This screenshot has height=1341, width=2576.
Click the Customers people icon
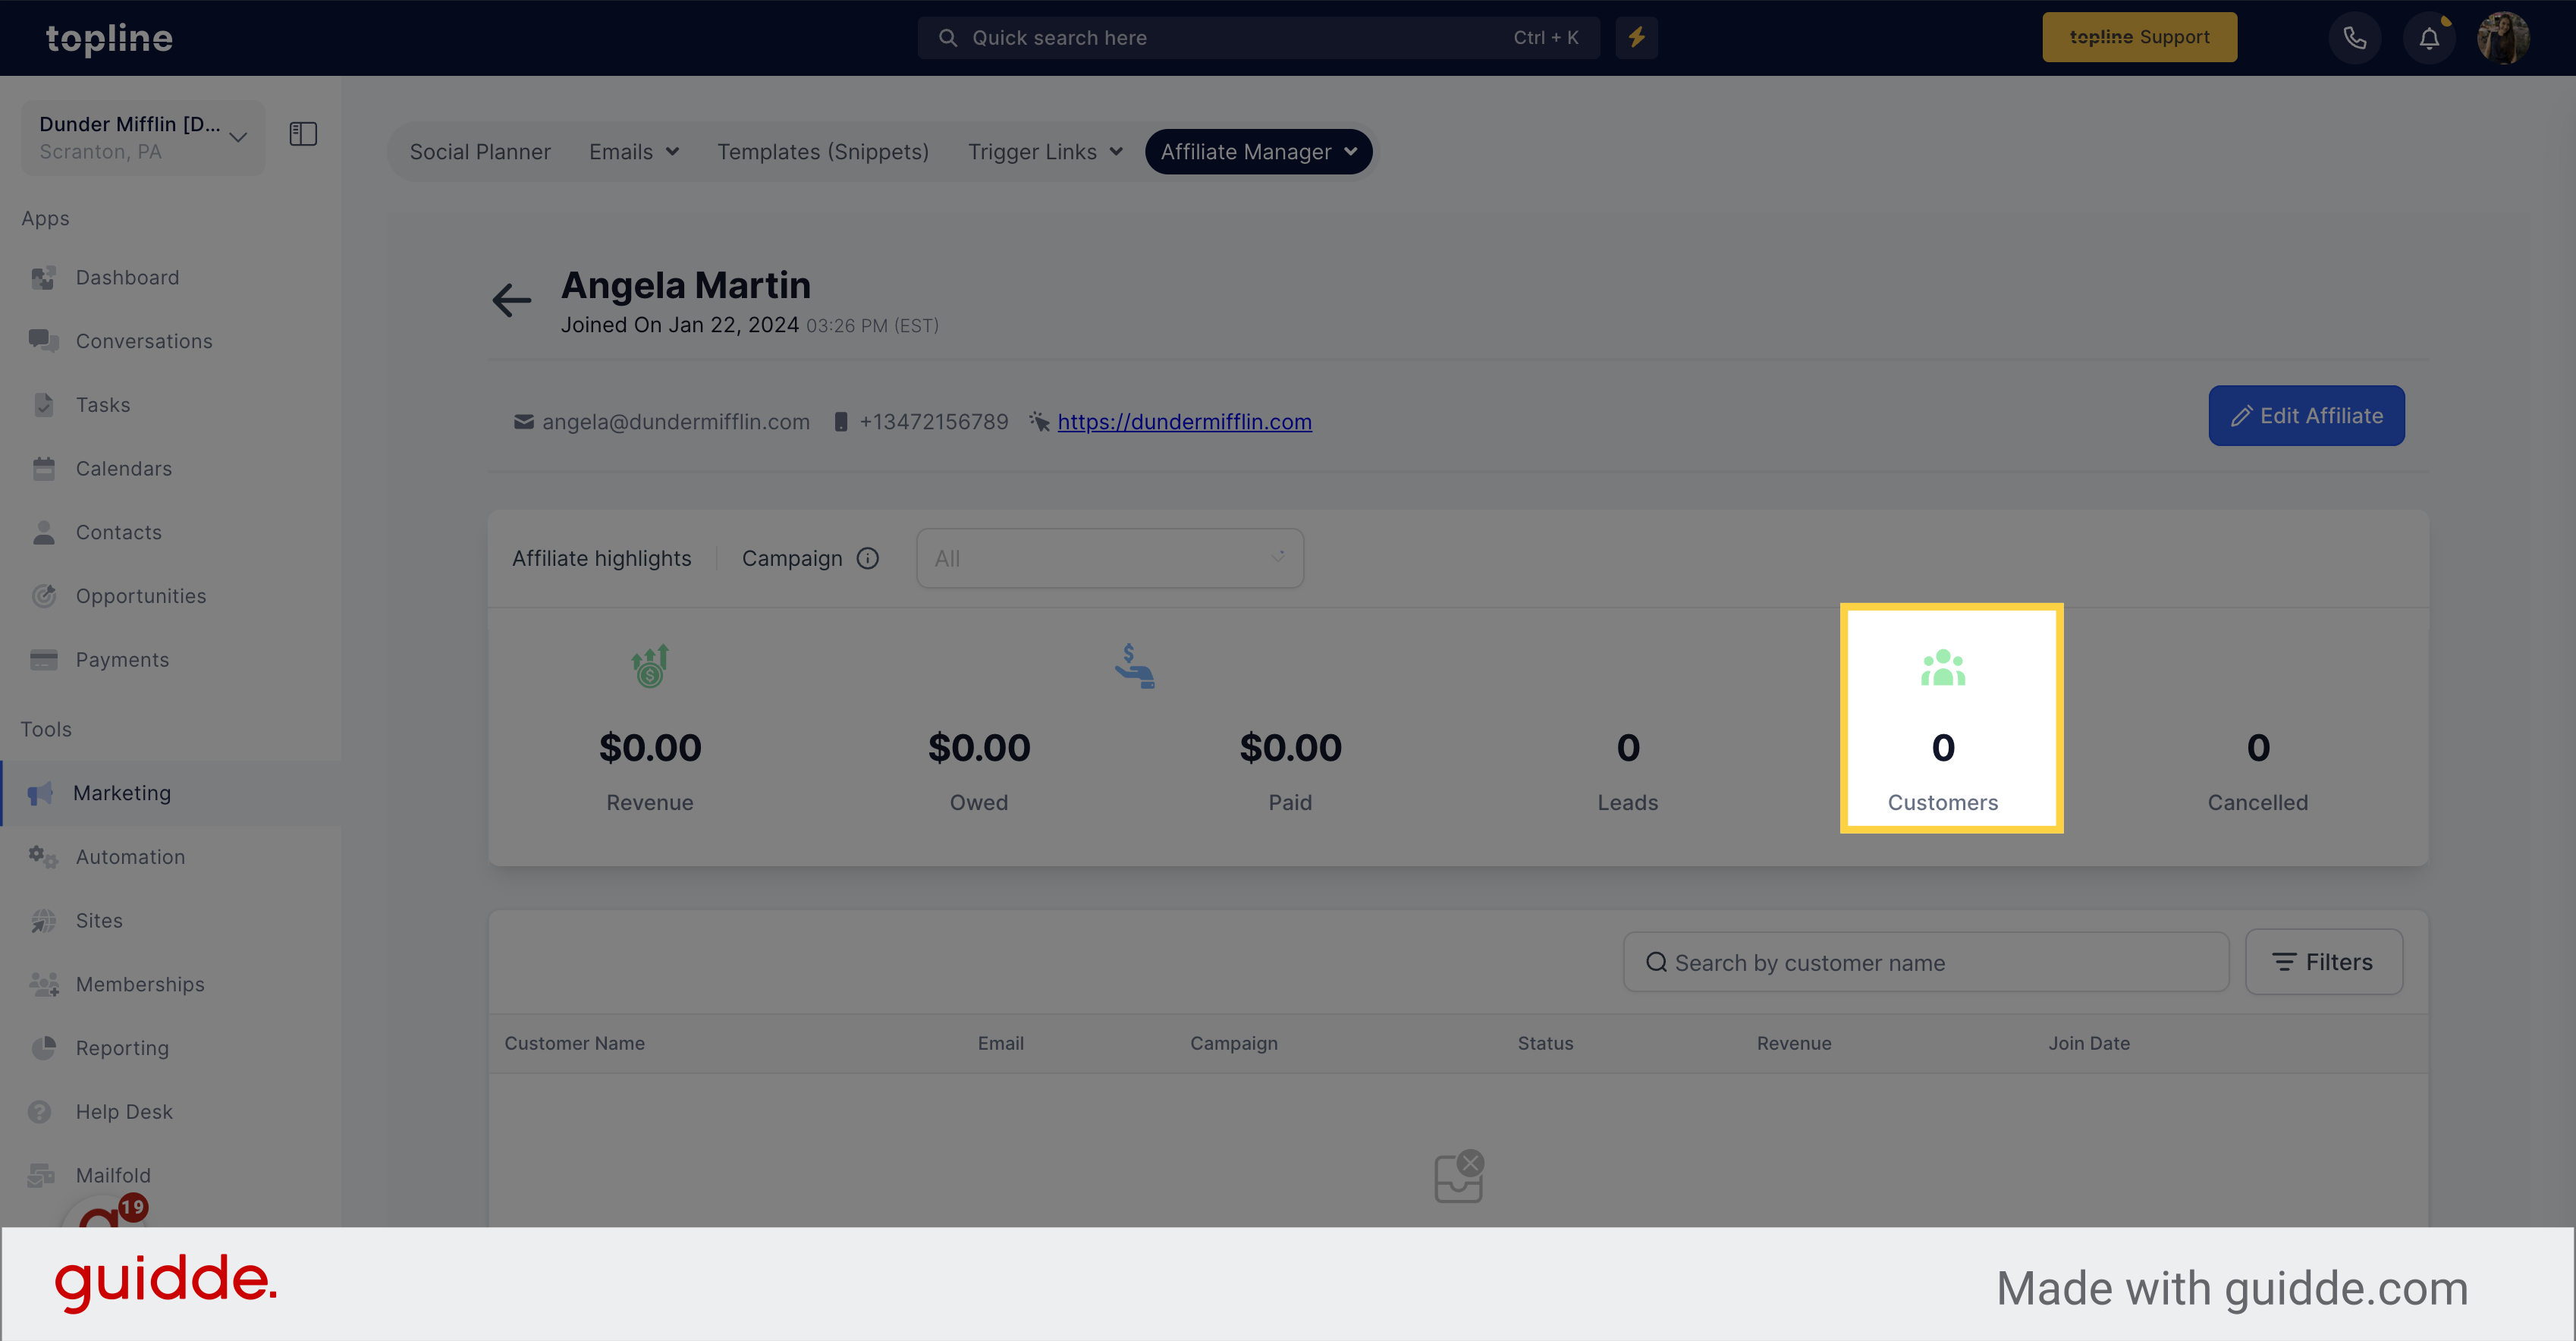[x=1943, y=667]
